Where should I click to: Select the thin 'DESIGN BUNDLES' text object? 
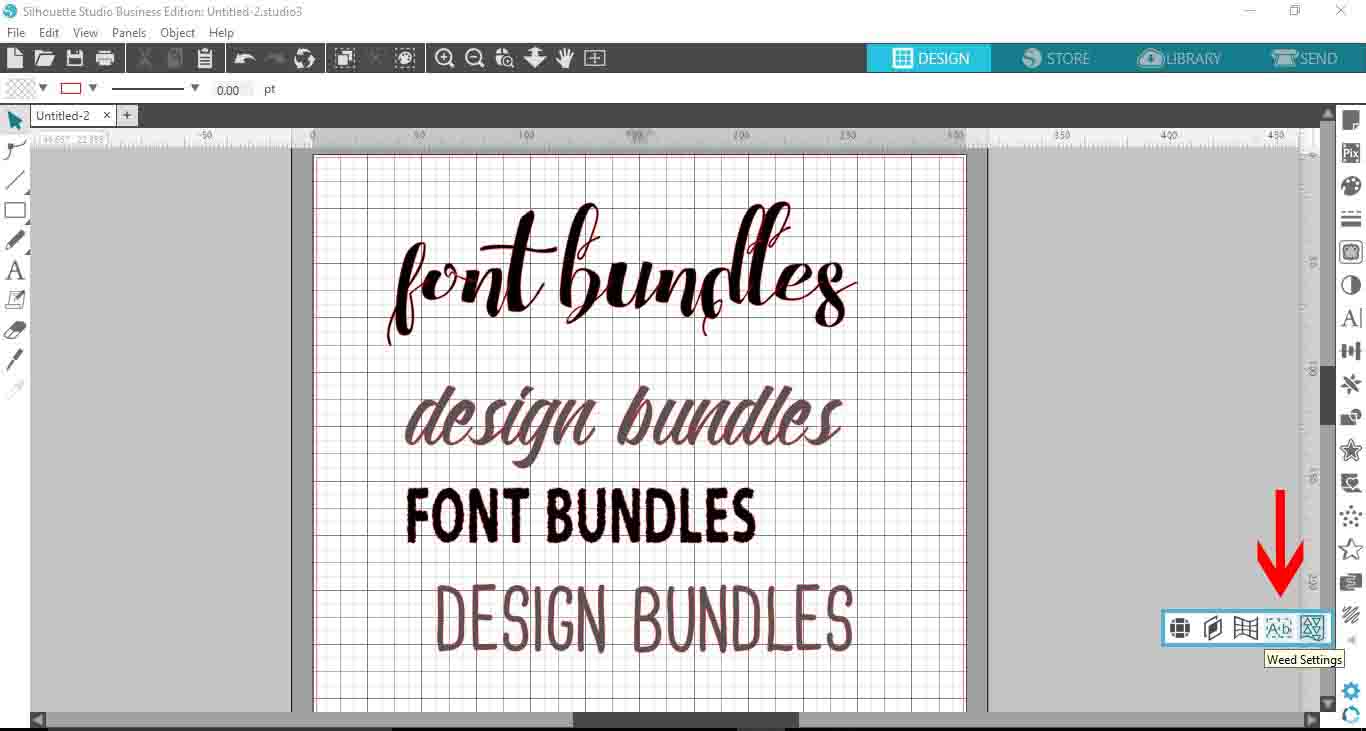pyautogui.click(x=645, y=619)
